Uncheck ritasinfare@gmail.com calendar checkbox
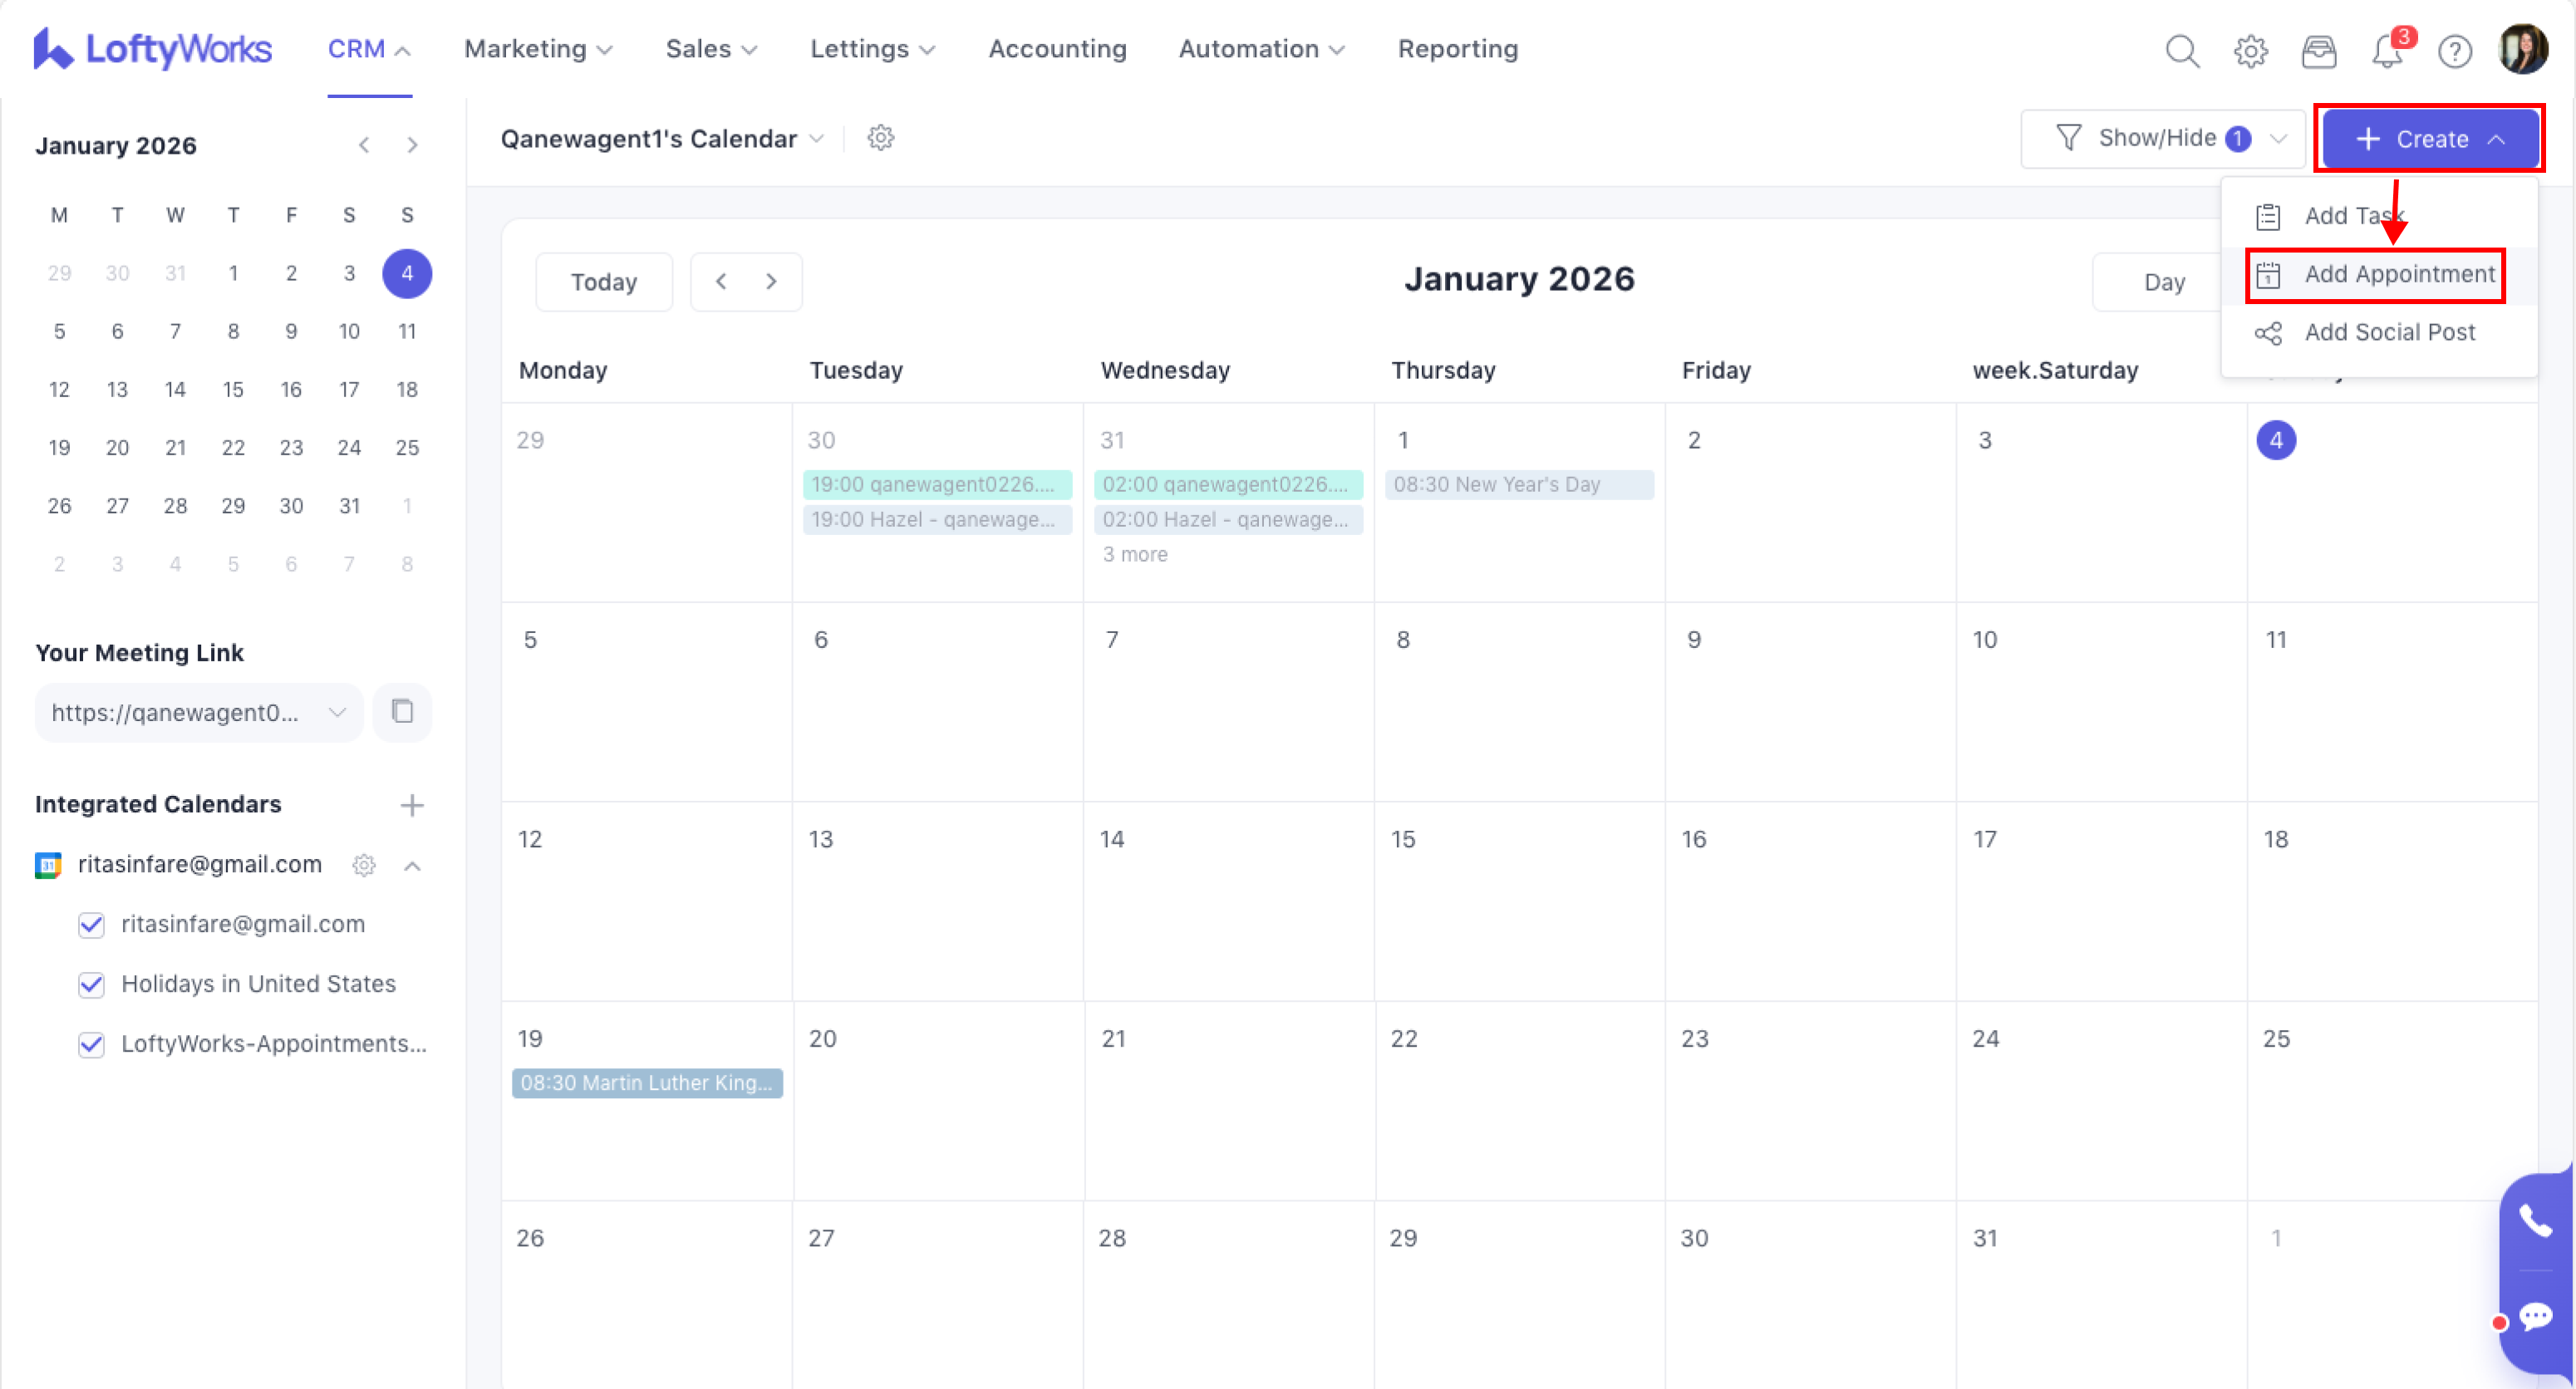Image resolution: width=2576 pixels, height=1389 pixels. coord(91,925)
